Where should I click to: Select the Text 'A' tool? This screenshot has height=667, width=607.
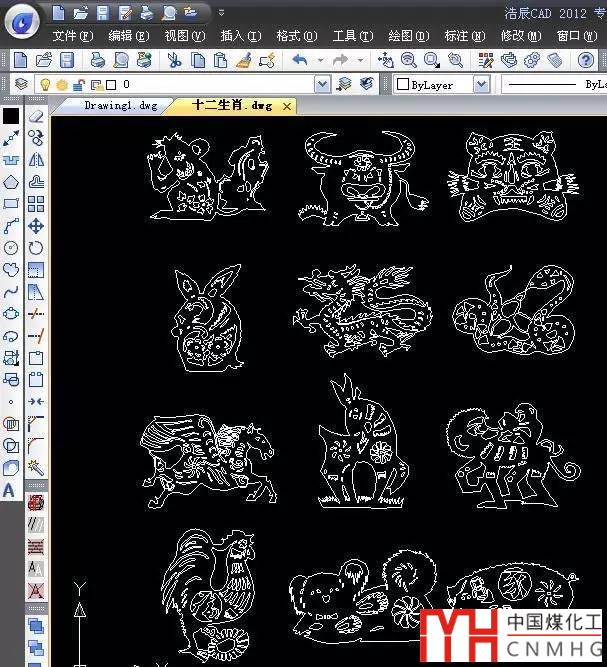tap(9, 491)
